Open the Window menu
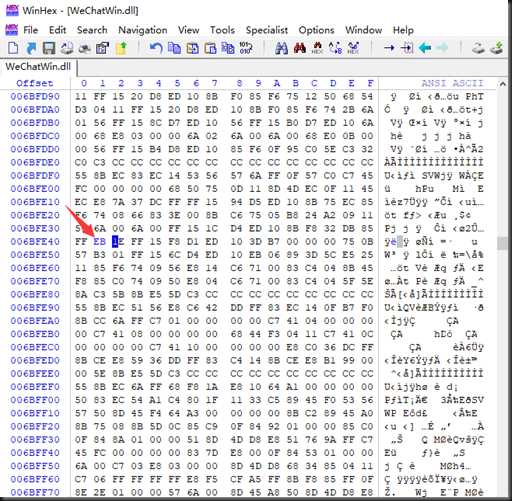 click(363, 30)
